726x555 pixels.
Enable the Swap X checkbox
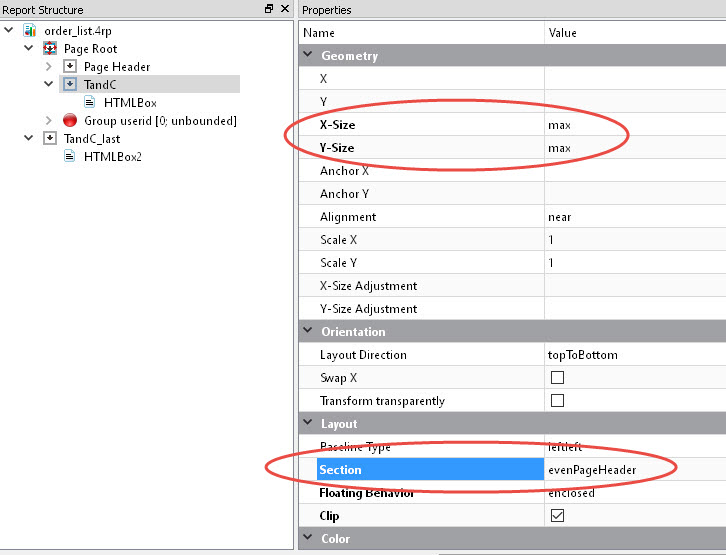(557, 378)
